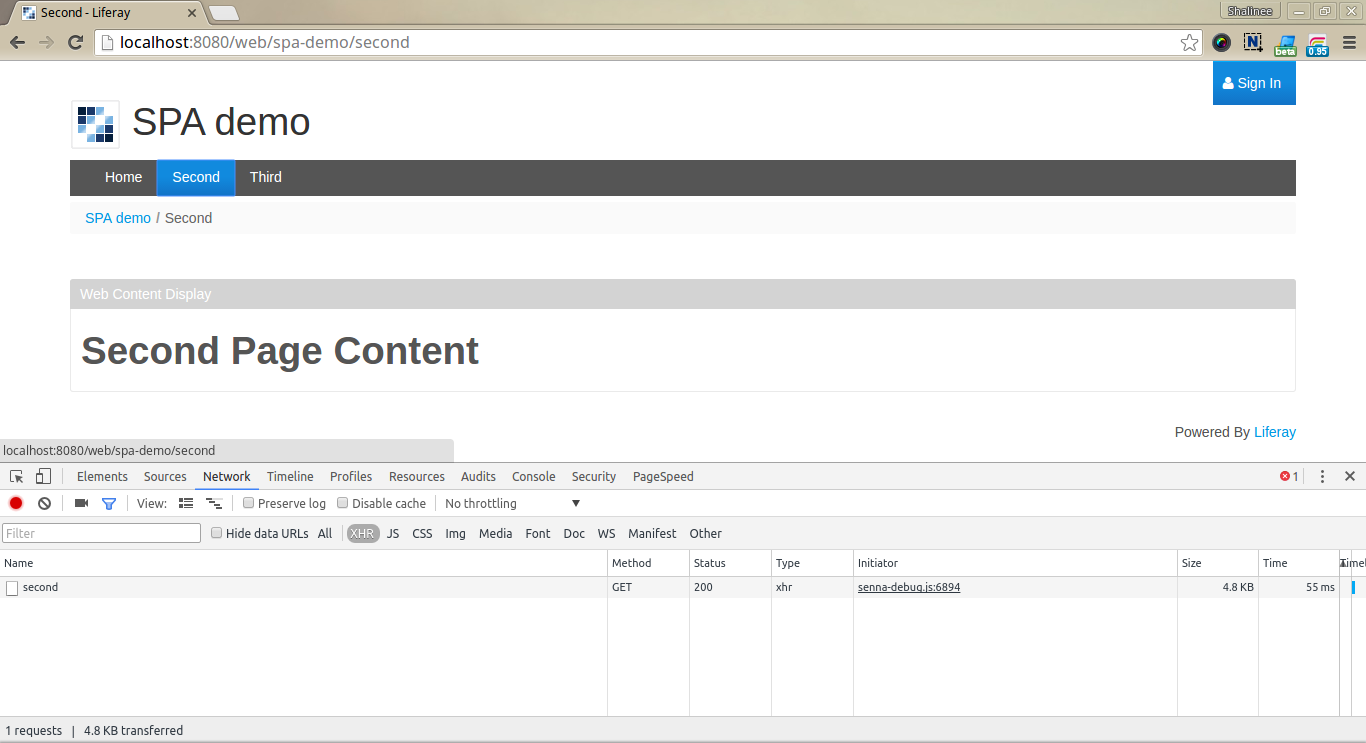Click the red error count indicator
This screenshot has height=743, width=1366.
click(x=1289, y=476)
